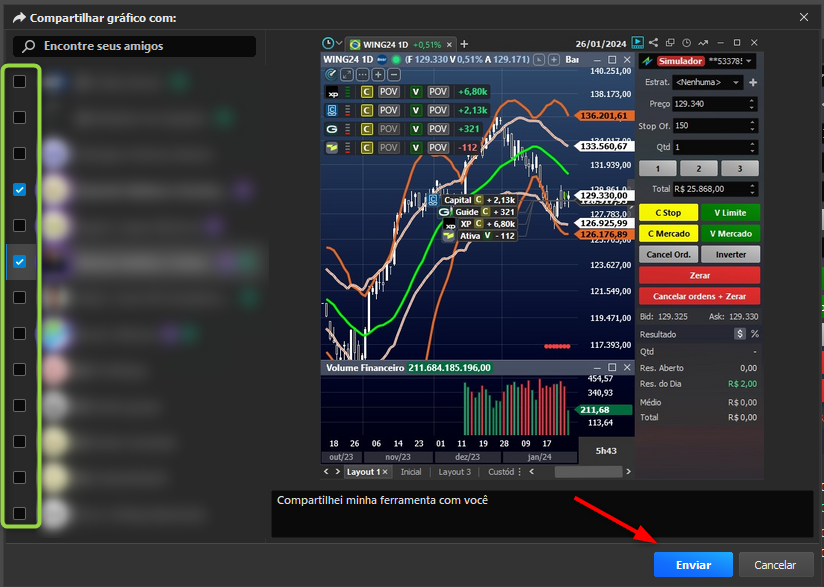
Task: Toggle the % result unit button
Action: [x=755, y=334]
